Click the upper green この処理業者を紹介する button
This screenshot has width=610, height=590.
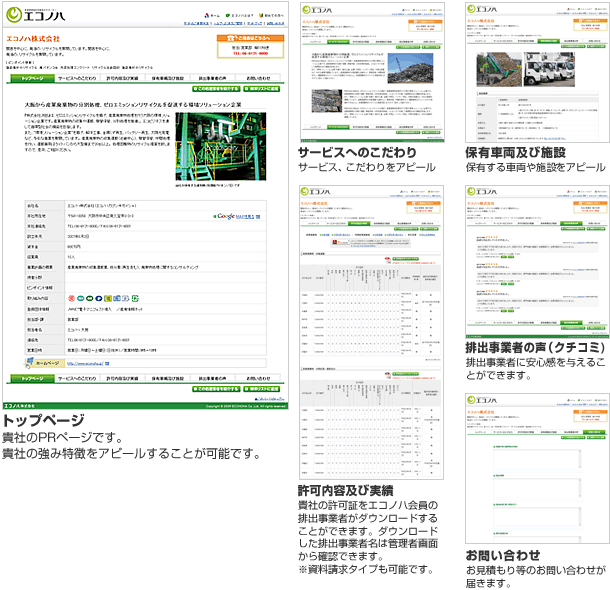coord(216,89)
